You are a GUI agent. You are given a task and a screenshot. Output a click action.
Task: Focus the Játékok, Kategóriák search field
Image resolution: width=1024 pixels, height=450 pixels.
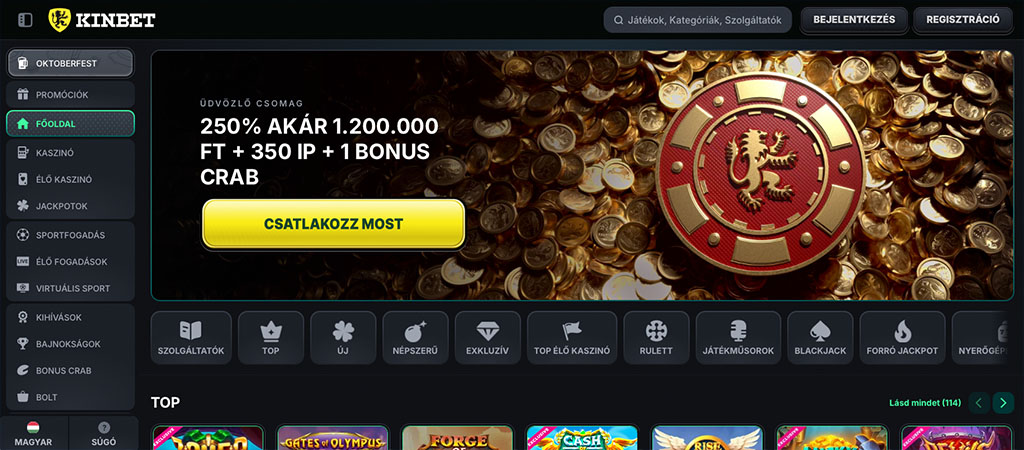697,20
